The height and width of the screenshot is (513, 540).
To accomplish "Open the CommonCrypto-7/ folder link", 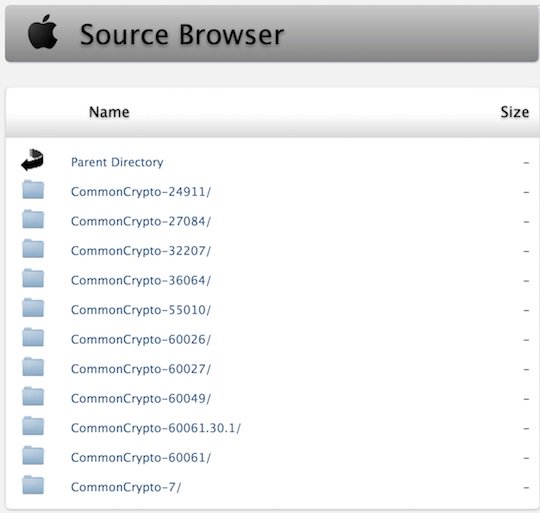I will point(126,488).
